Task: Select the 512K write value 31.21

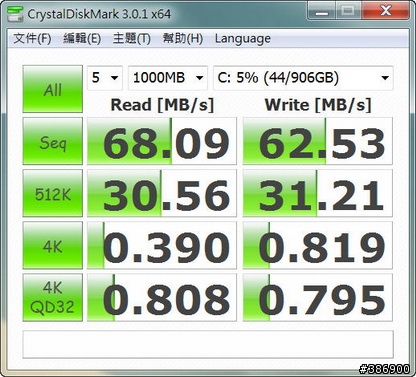Action: coord(318,193)
